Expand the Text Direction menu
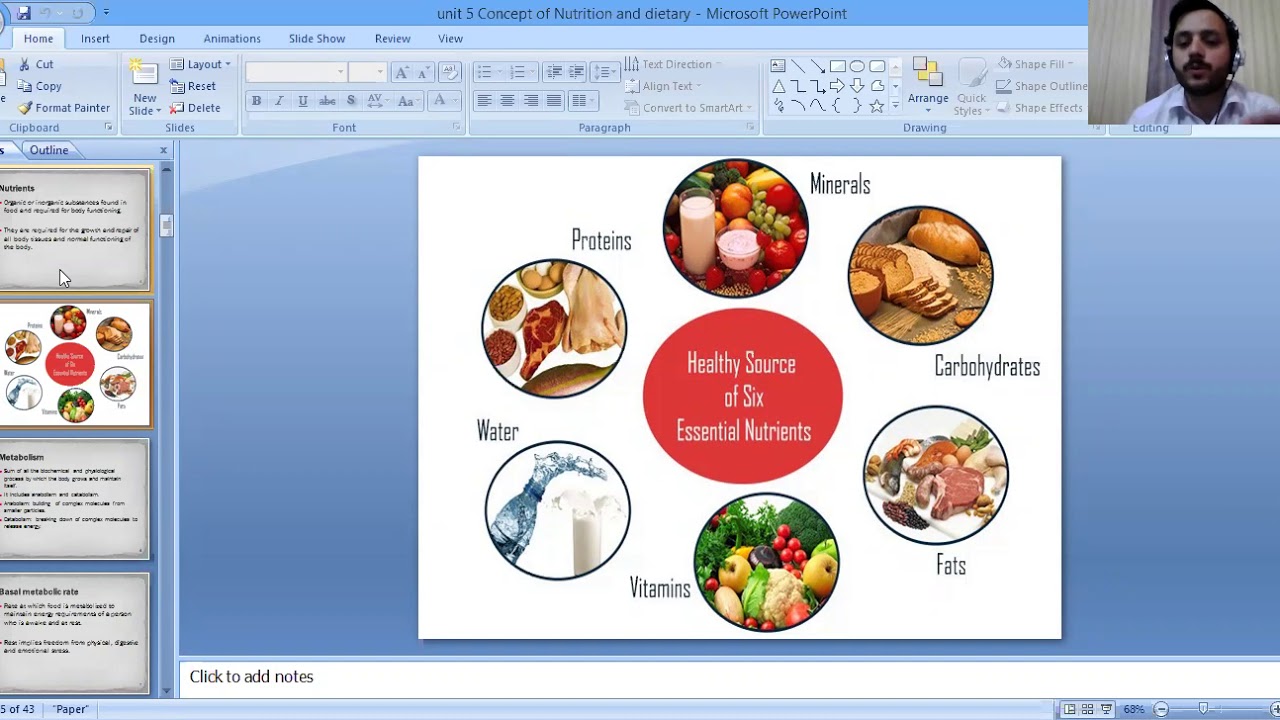This screenshot has height=720, width=1280. click(x=672, y=64)
